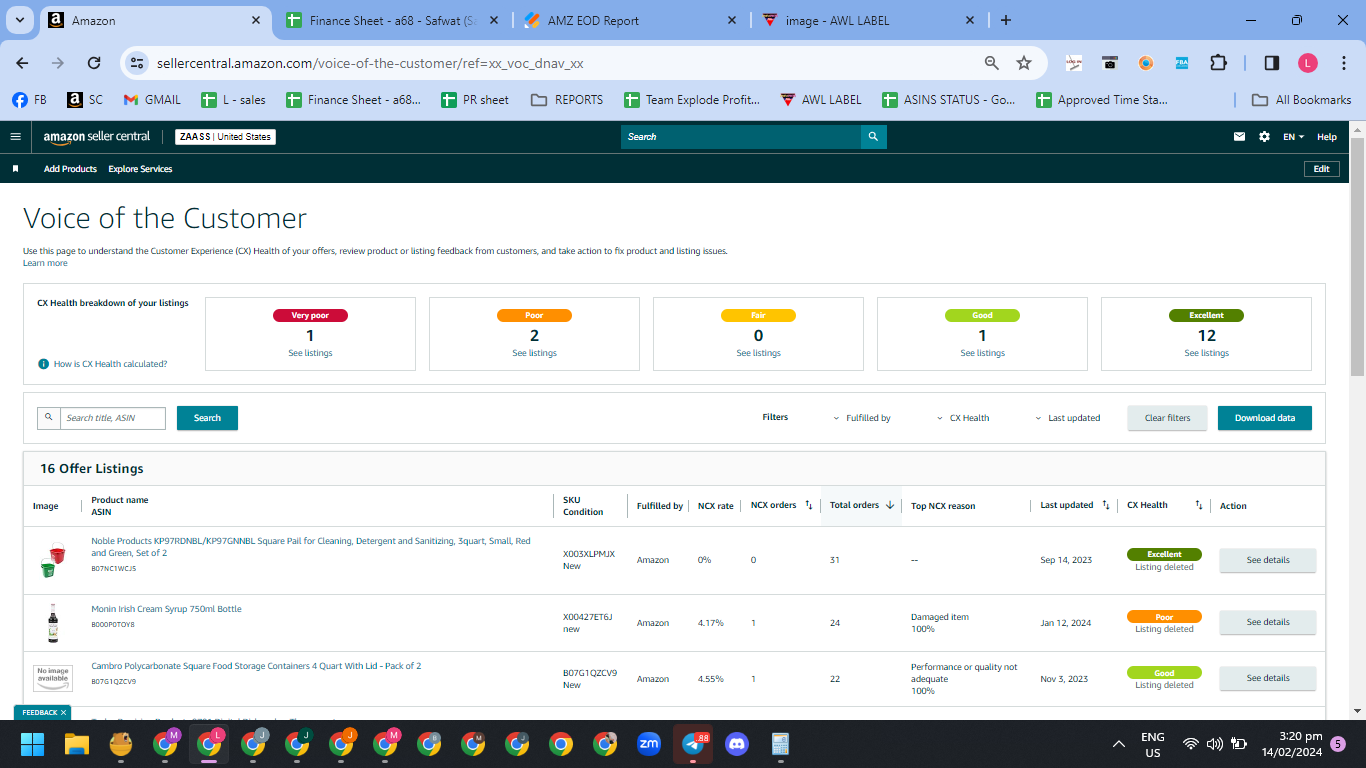The image size is (1366, 768).
Task: Show hidden system tray icons
Action: [x=1119, y=744]
